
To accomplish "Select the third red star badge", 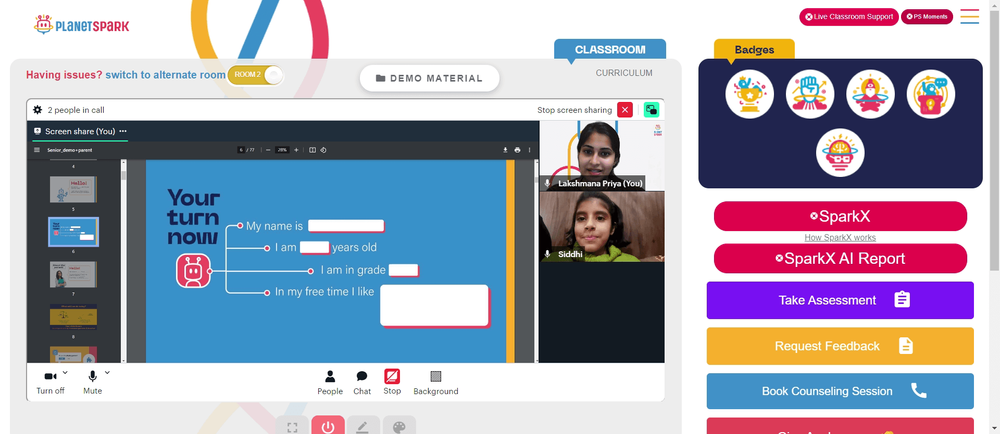I will coord(870,94).
